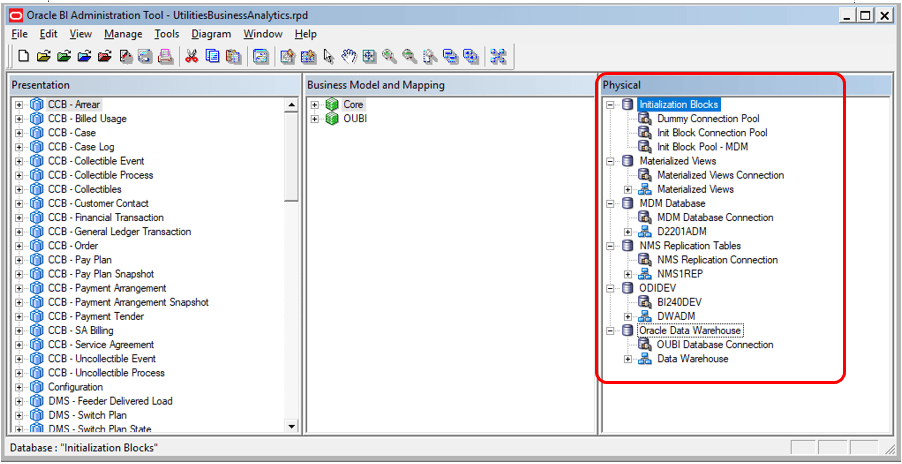This screenshot has height=464, width=902.
Task: Expand the Data Warehouse schema node
Action: click(x=628, y=359)
